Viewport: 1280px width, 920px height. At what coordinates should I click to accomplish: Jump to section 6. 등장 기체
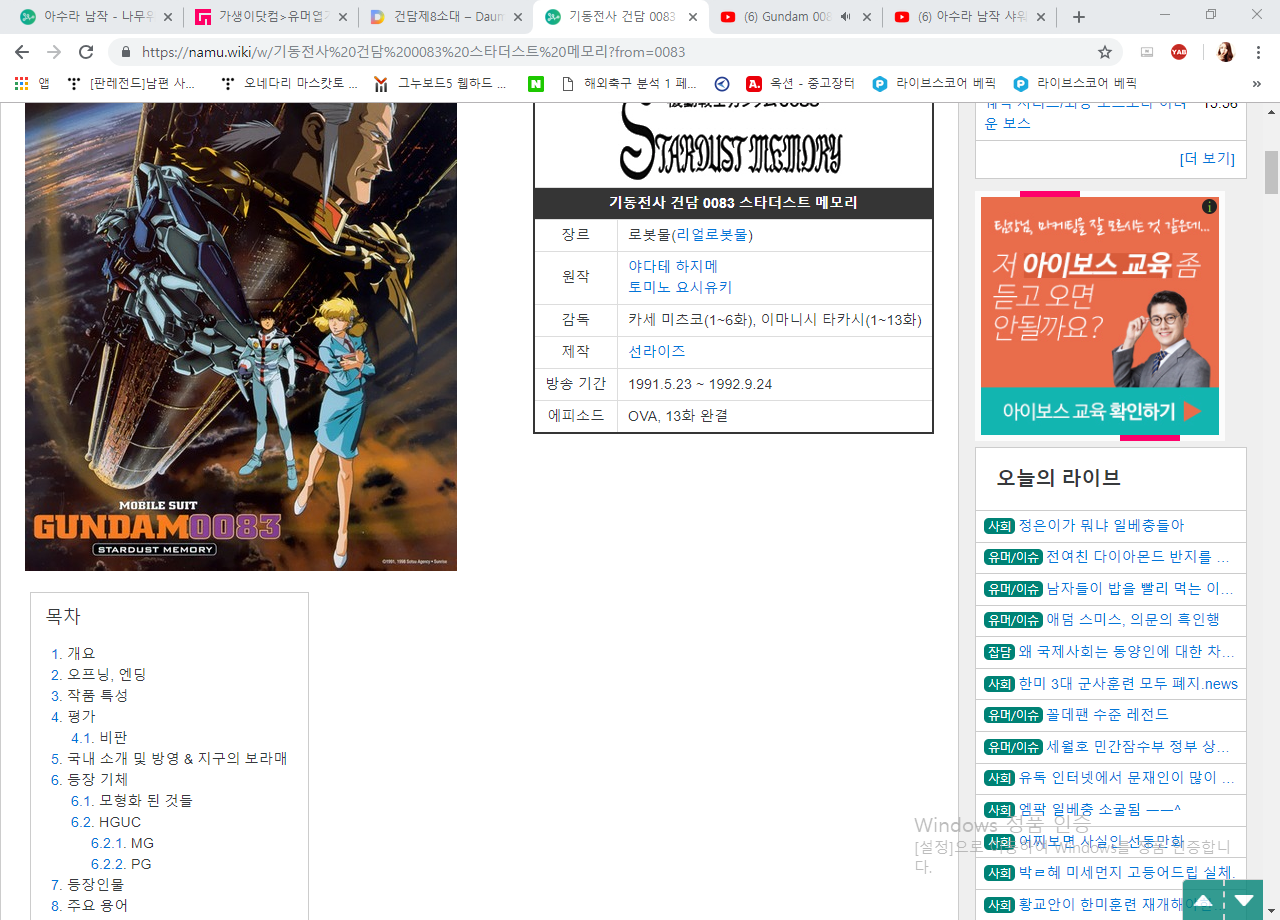tap(90, 779)
